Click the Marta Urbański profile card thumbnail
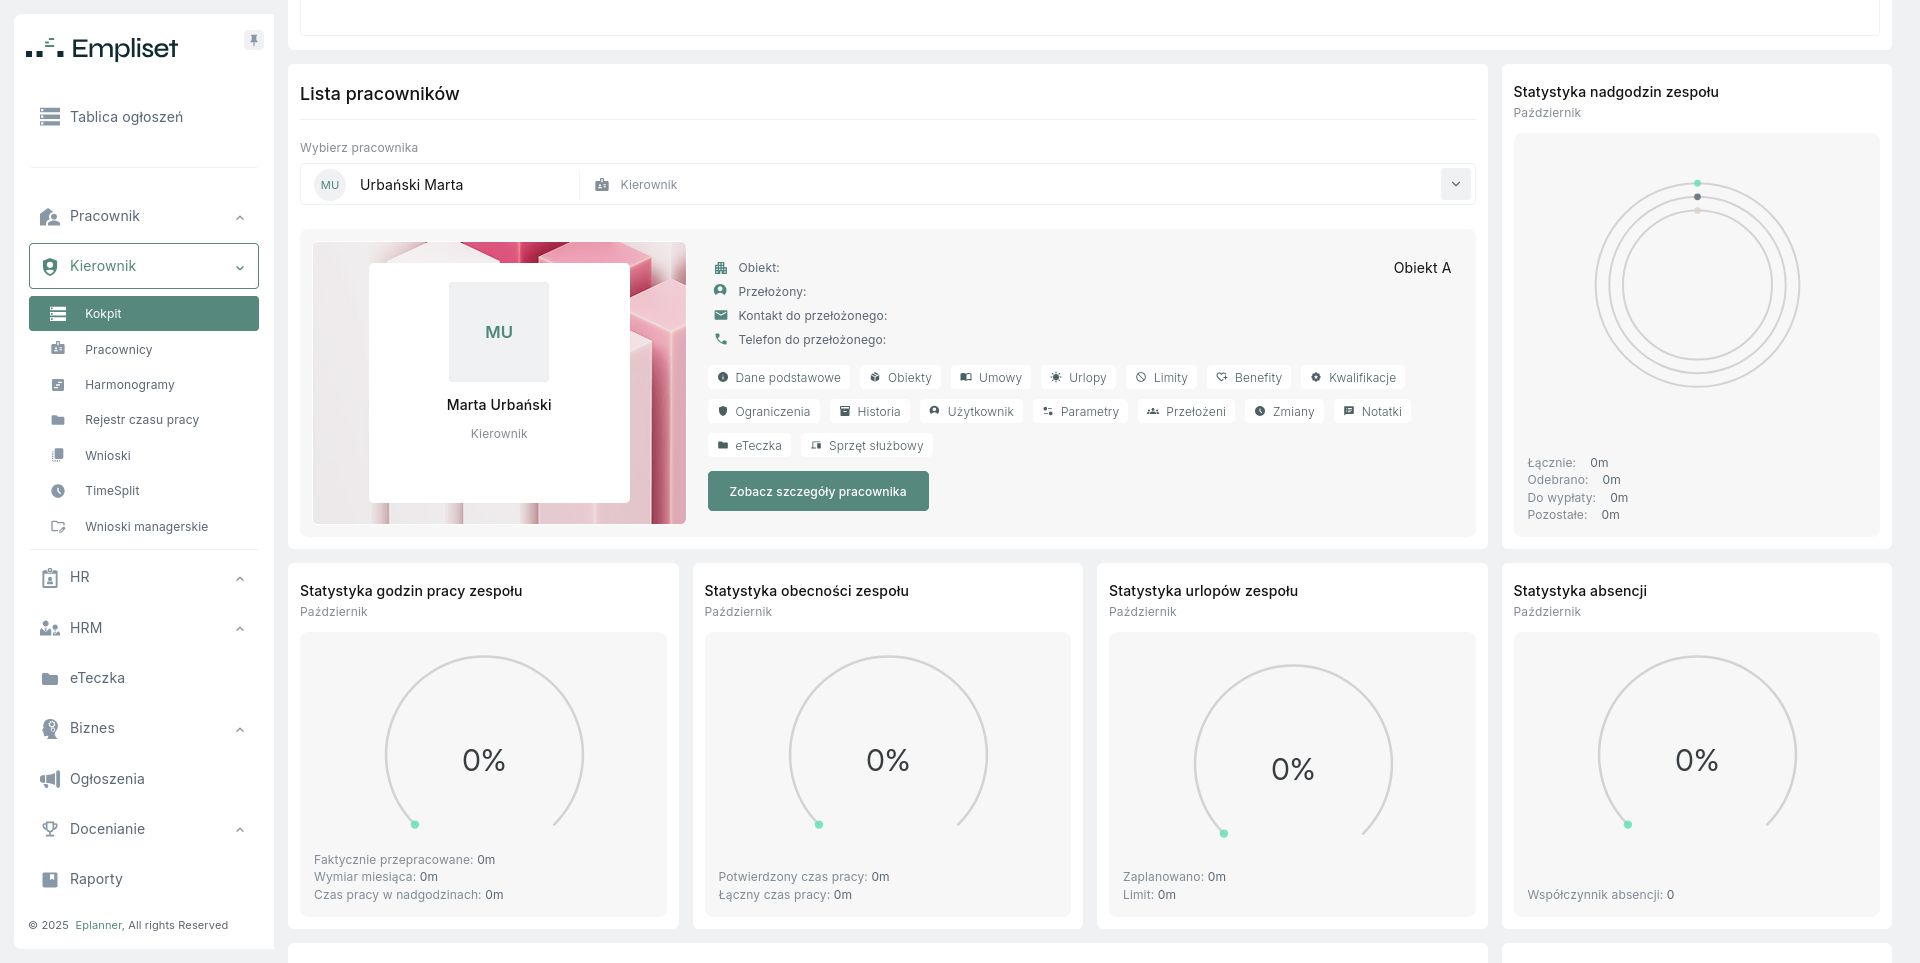The width and height of the screenshot is (1920, 963). click(499, 383)
